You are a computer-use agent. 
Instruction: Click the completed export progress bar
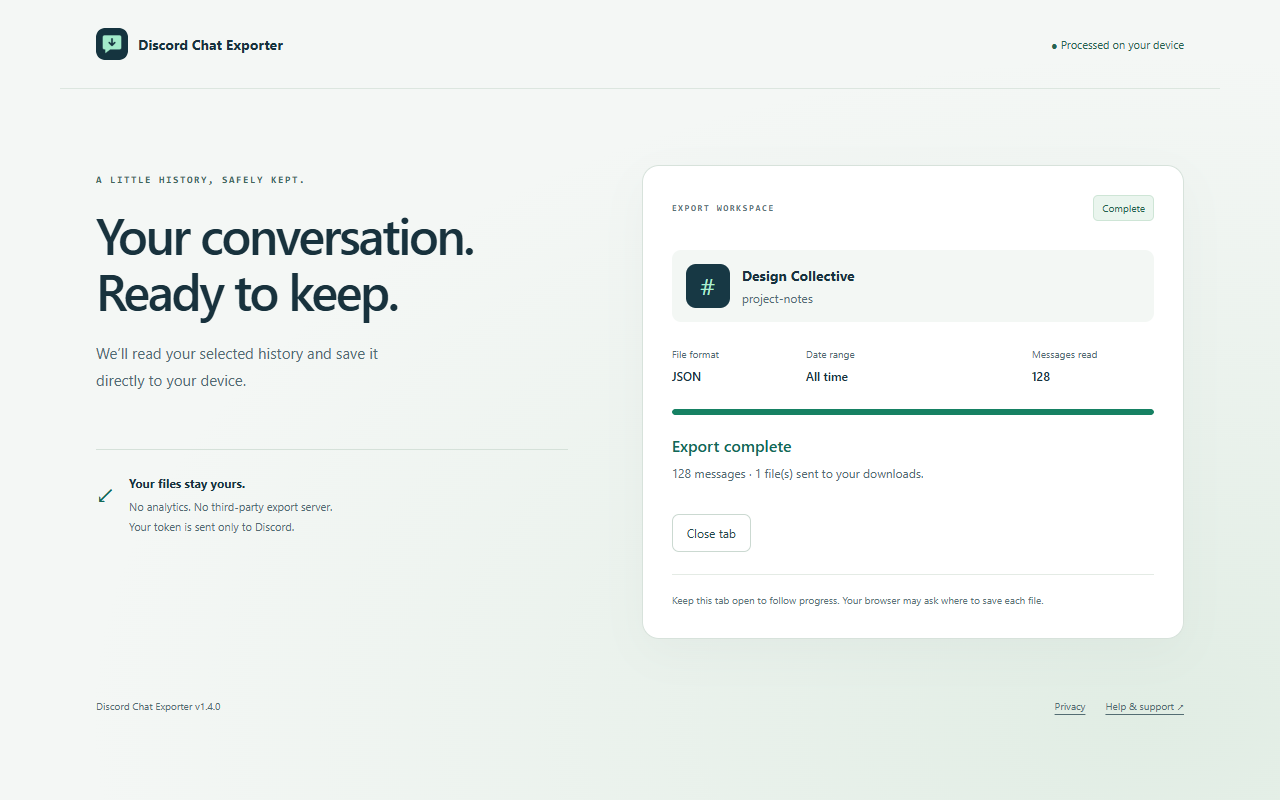[913, 412]
